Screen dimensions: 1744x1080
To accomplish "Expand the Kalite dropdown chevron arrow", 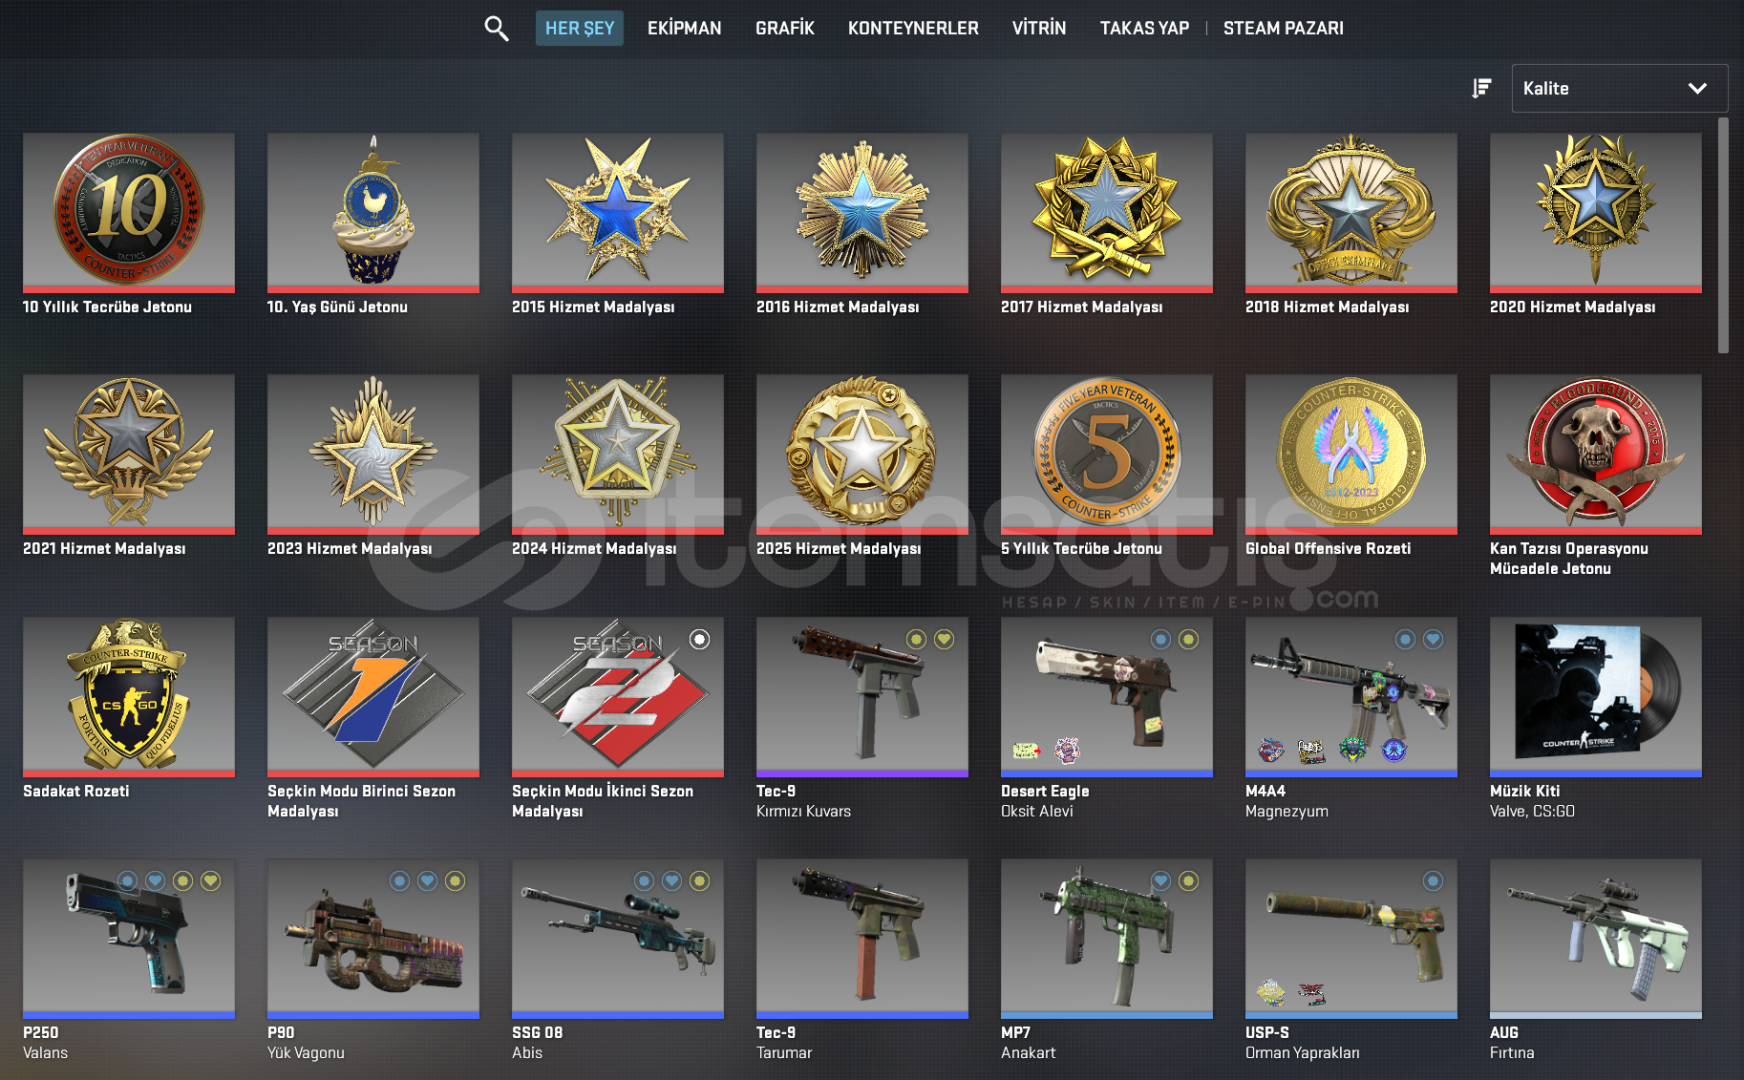I will coord(1697,88).
